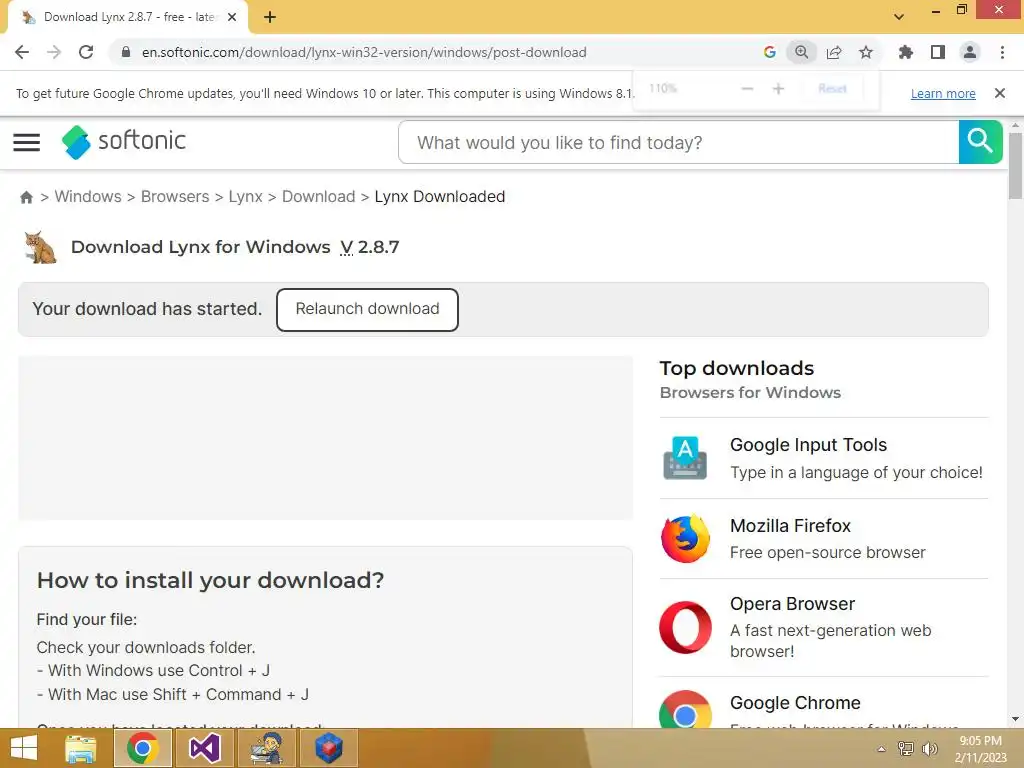Open the Chrome three-dot menu
Viewport: 1024px width, 768px height.
(1002, 52)
